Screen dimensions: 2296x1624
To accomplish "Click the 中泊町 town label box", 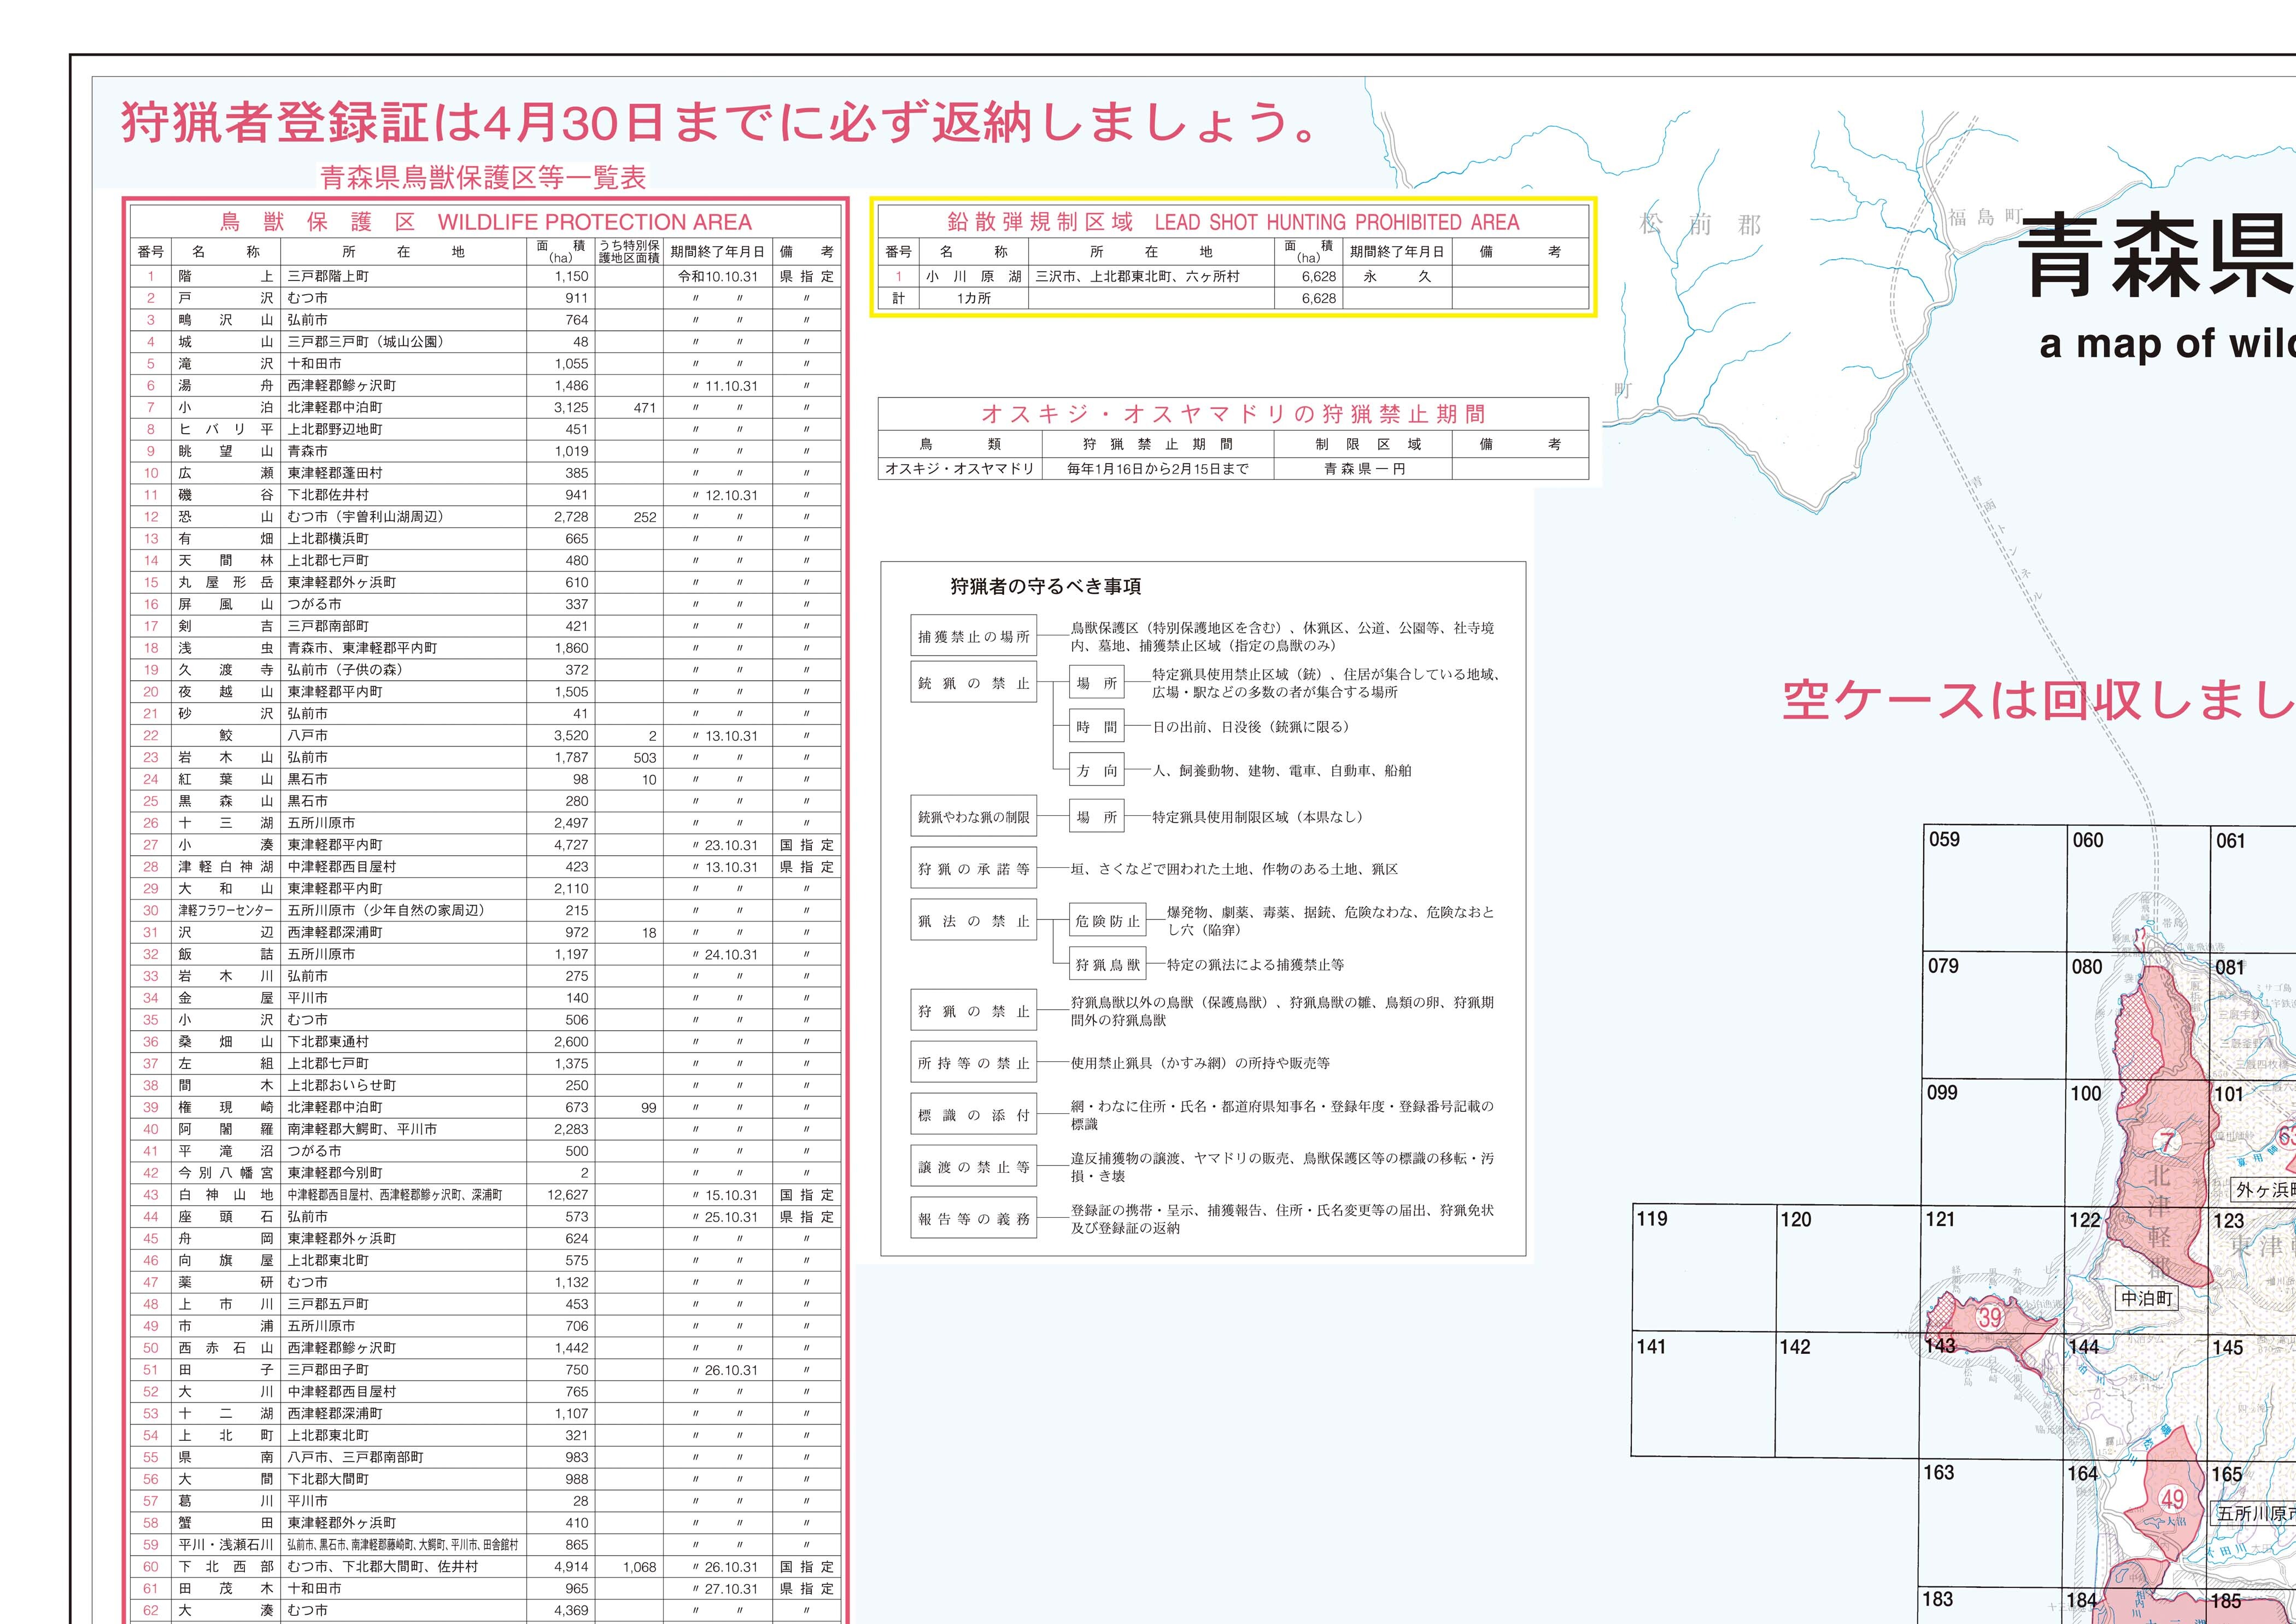I will click(2147, 1298).
